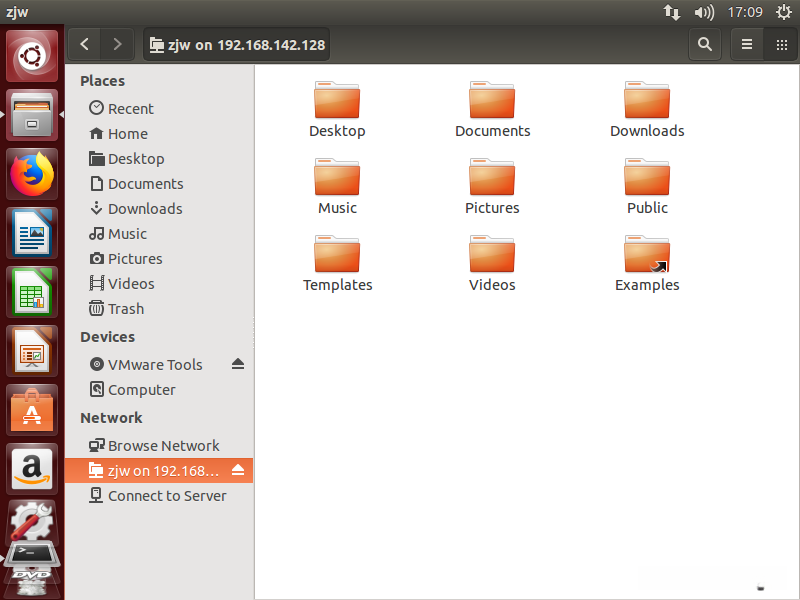The image size is (800, 600).
Task: Launch Firefox from the launcher
Action: pos(32,174)
